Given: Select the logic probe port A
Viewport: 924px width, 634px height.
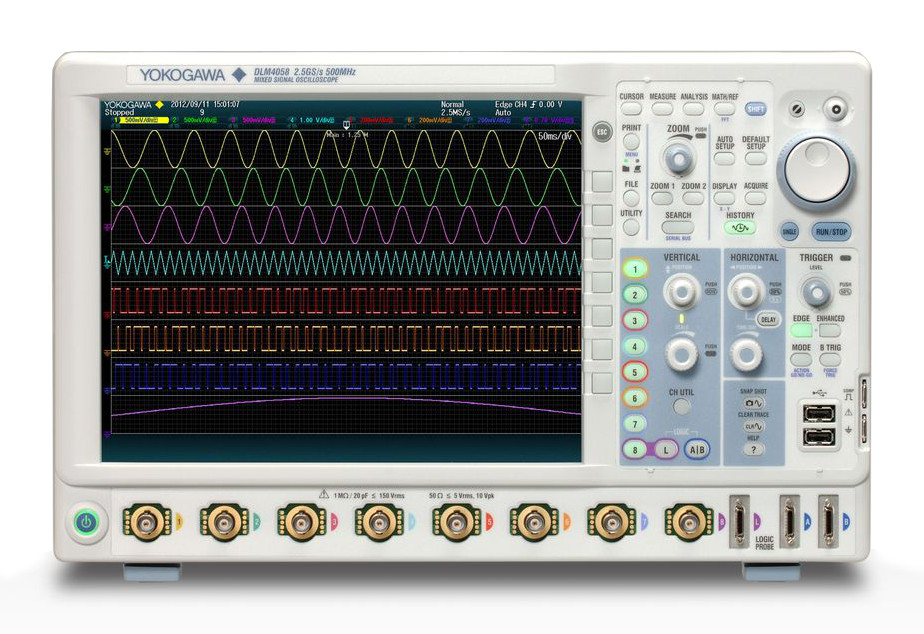Looking at the screenshot, I should coord(790,522).
